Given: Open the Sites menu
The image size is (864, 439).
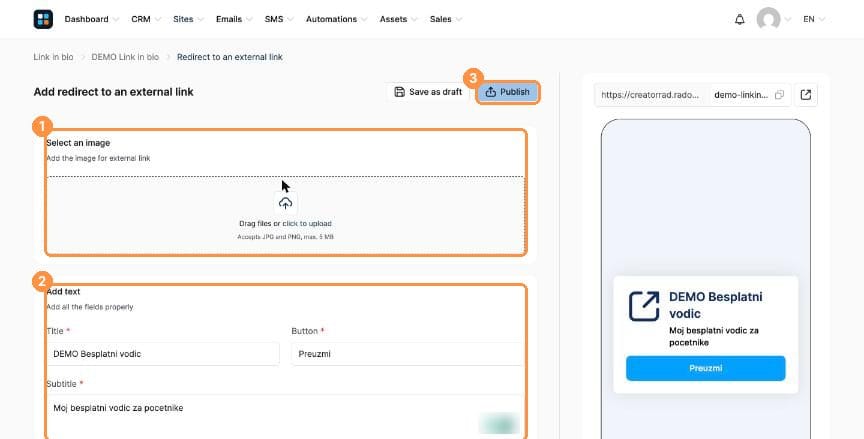Looking at the screenshot, I should pos(188,19).
